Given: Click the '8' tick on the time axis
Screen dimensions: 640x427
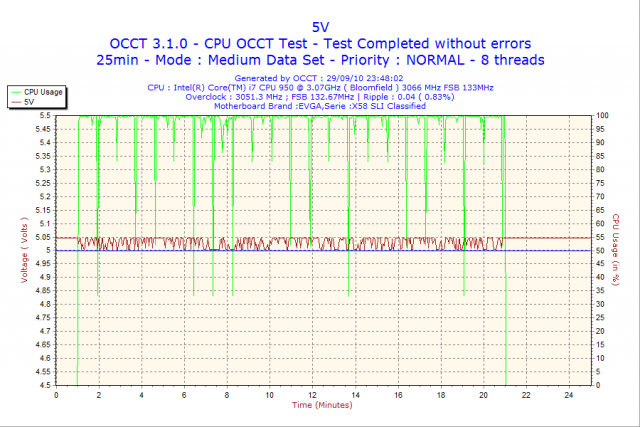Looking at the screenshot, I should [227, 395].
